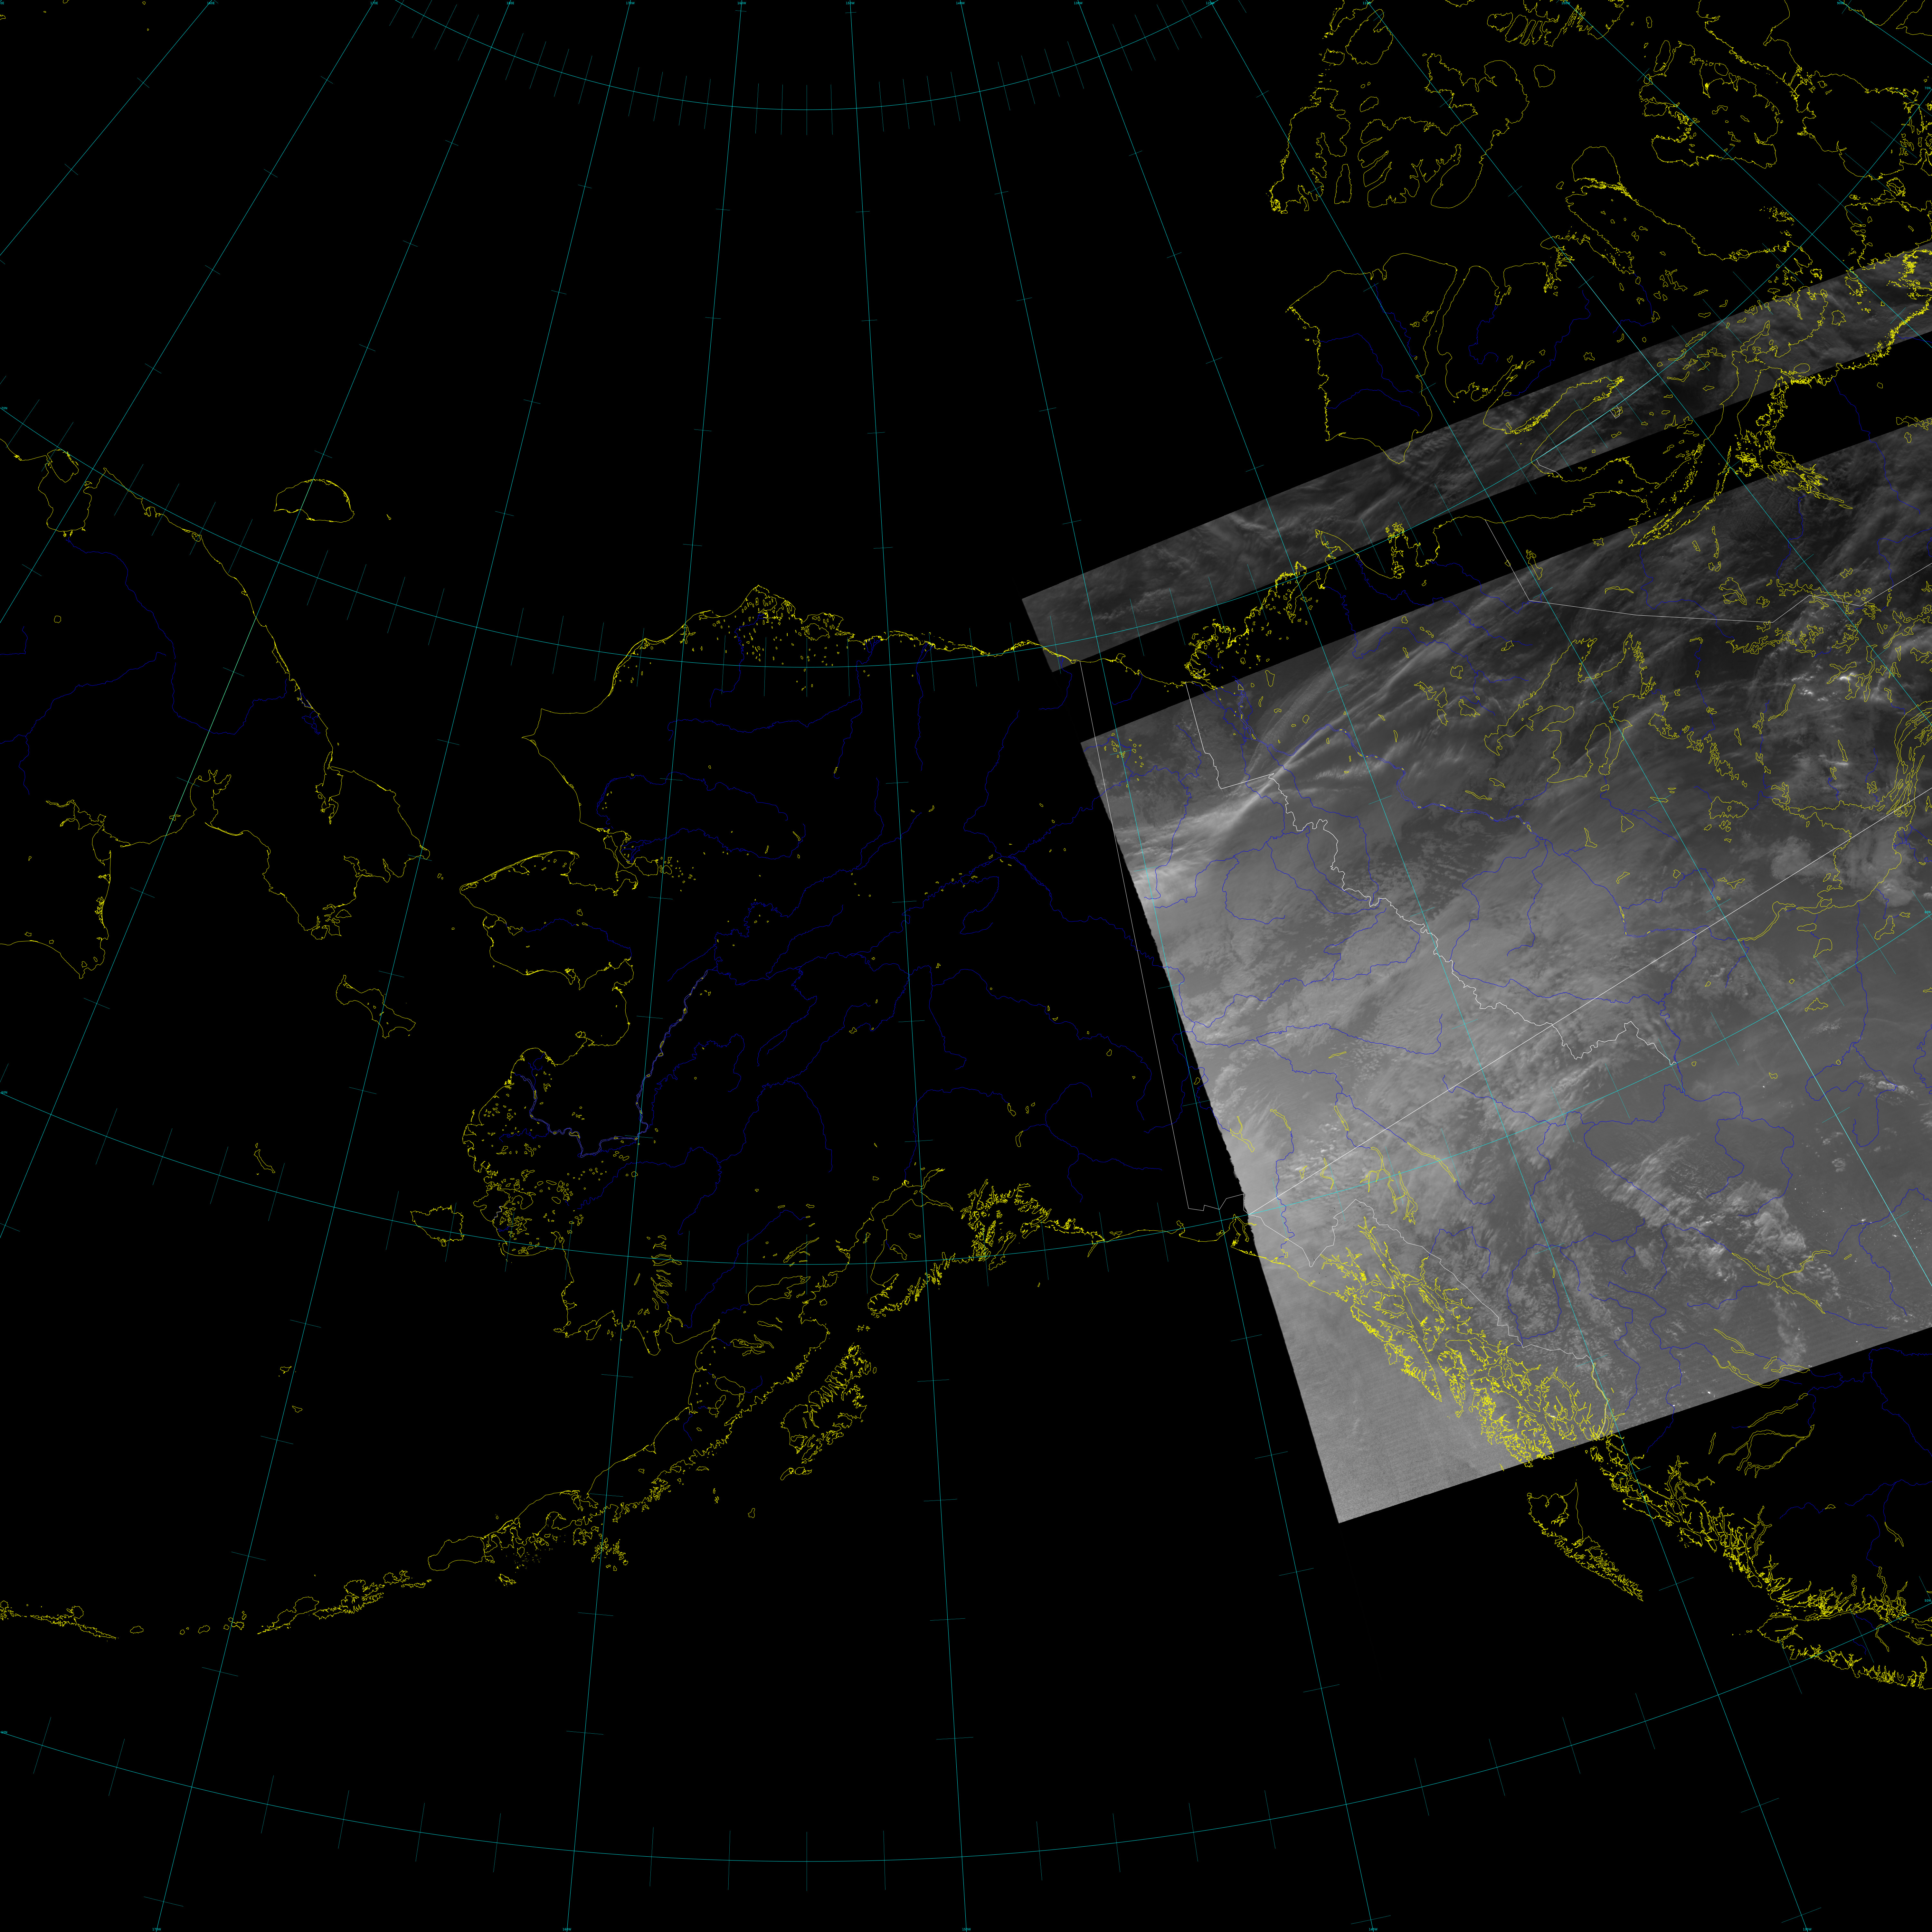Click the 90W longitude label

tap(1840, 3)
